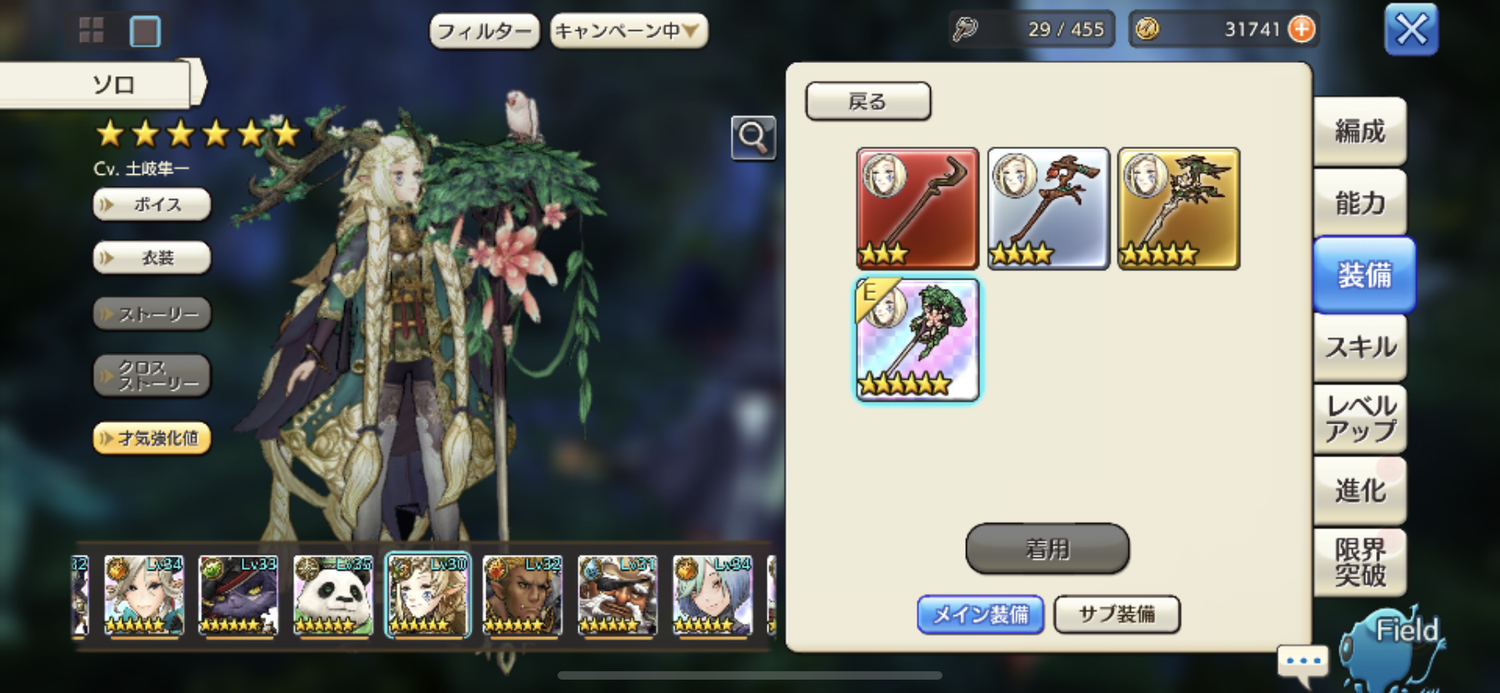
Task: Click the magnifying glass zoom icon
Action: coord(753,138)
